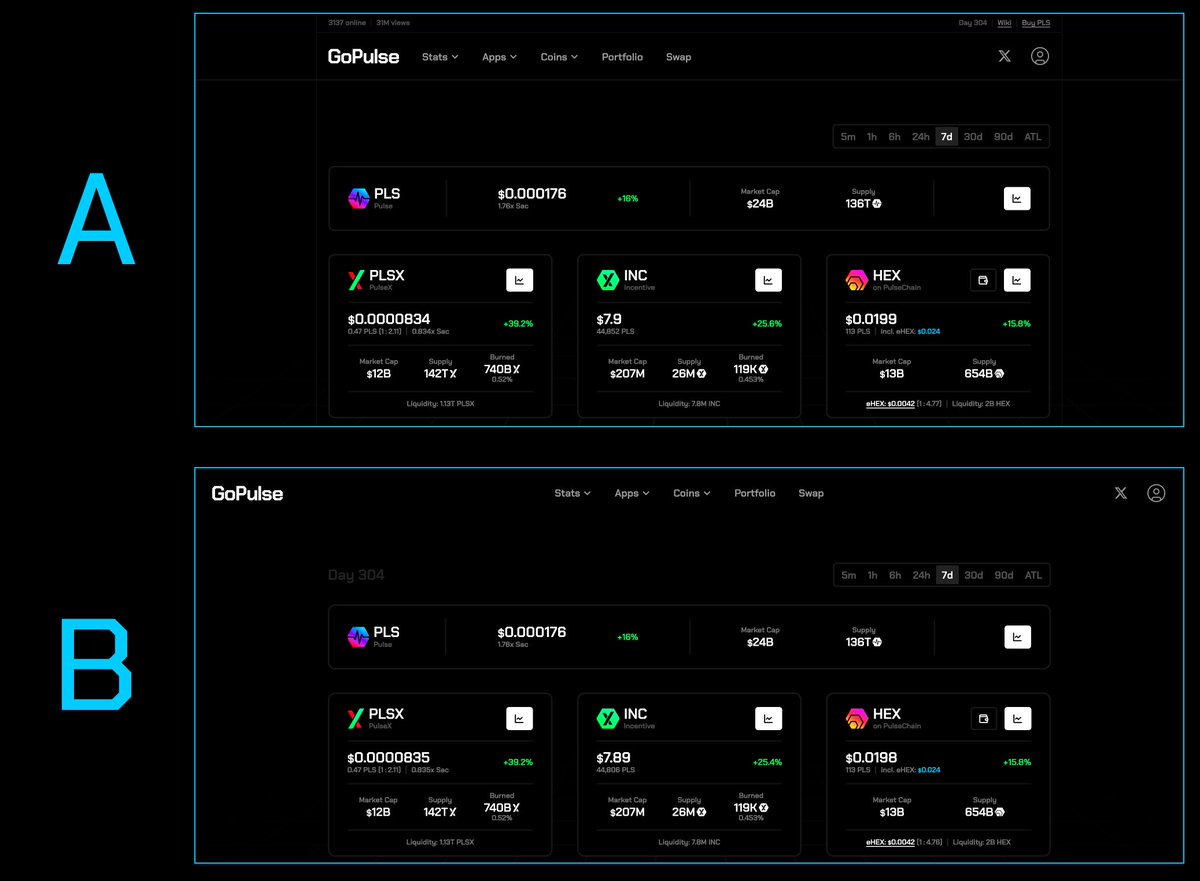Open the PLS price chart icon
Viewport: 1200px width, 881px height.
[1017, 198]
